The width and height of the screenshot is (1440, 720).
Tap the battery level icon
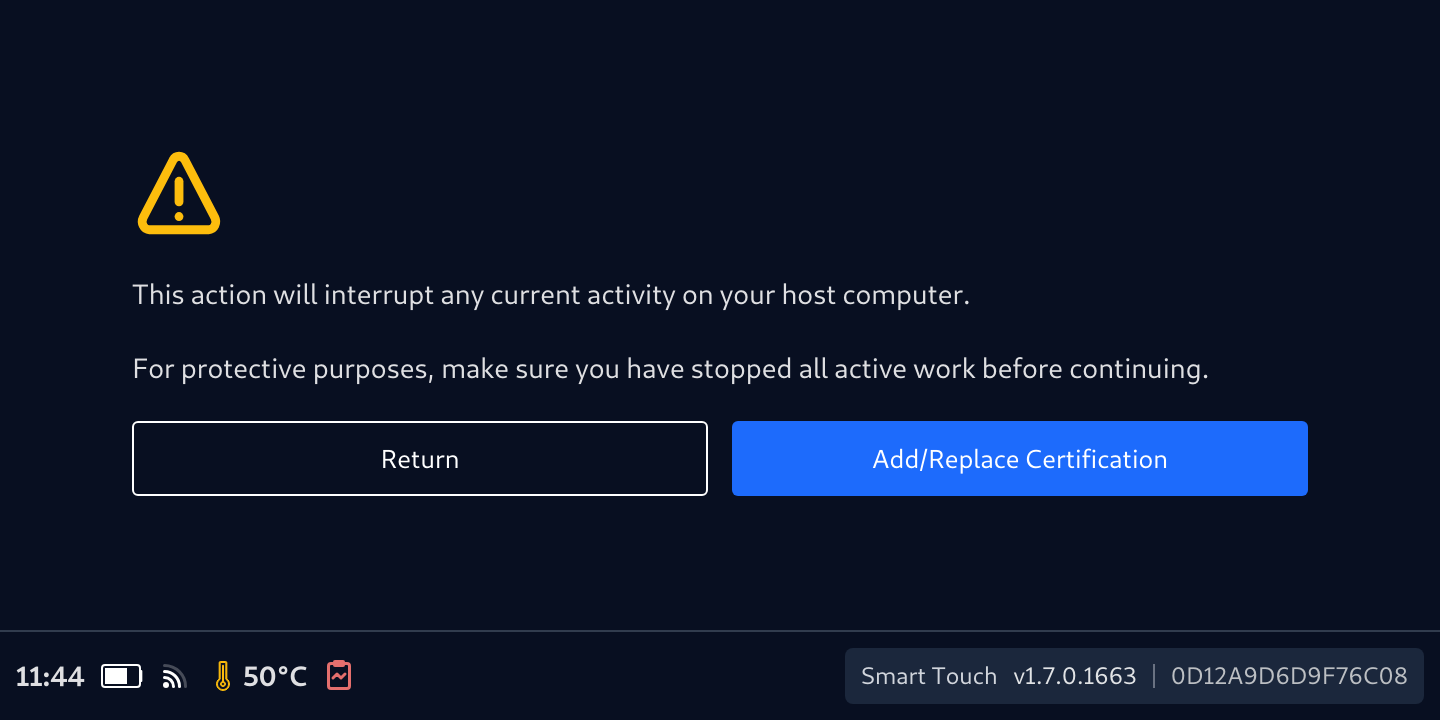coord(121,677)
